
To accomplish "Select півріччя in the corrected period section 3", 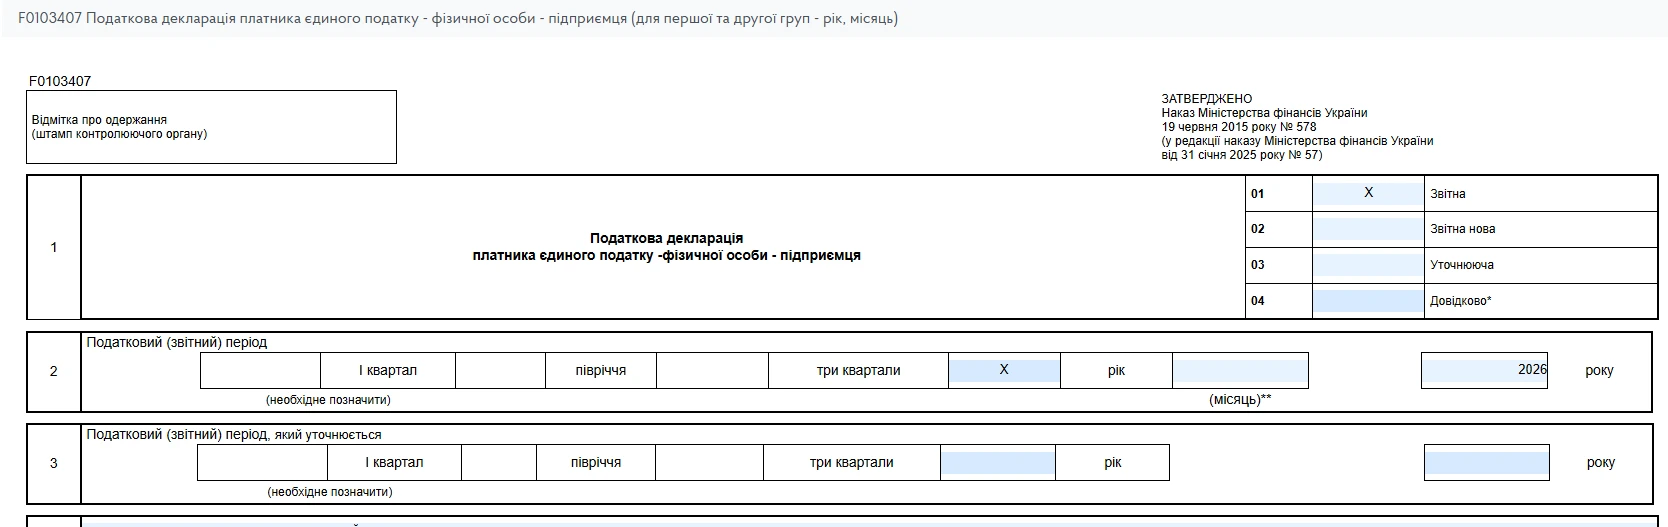I will point(596,463).
